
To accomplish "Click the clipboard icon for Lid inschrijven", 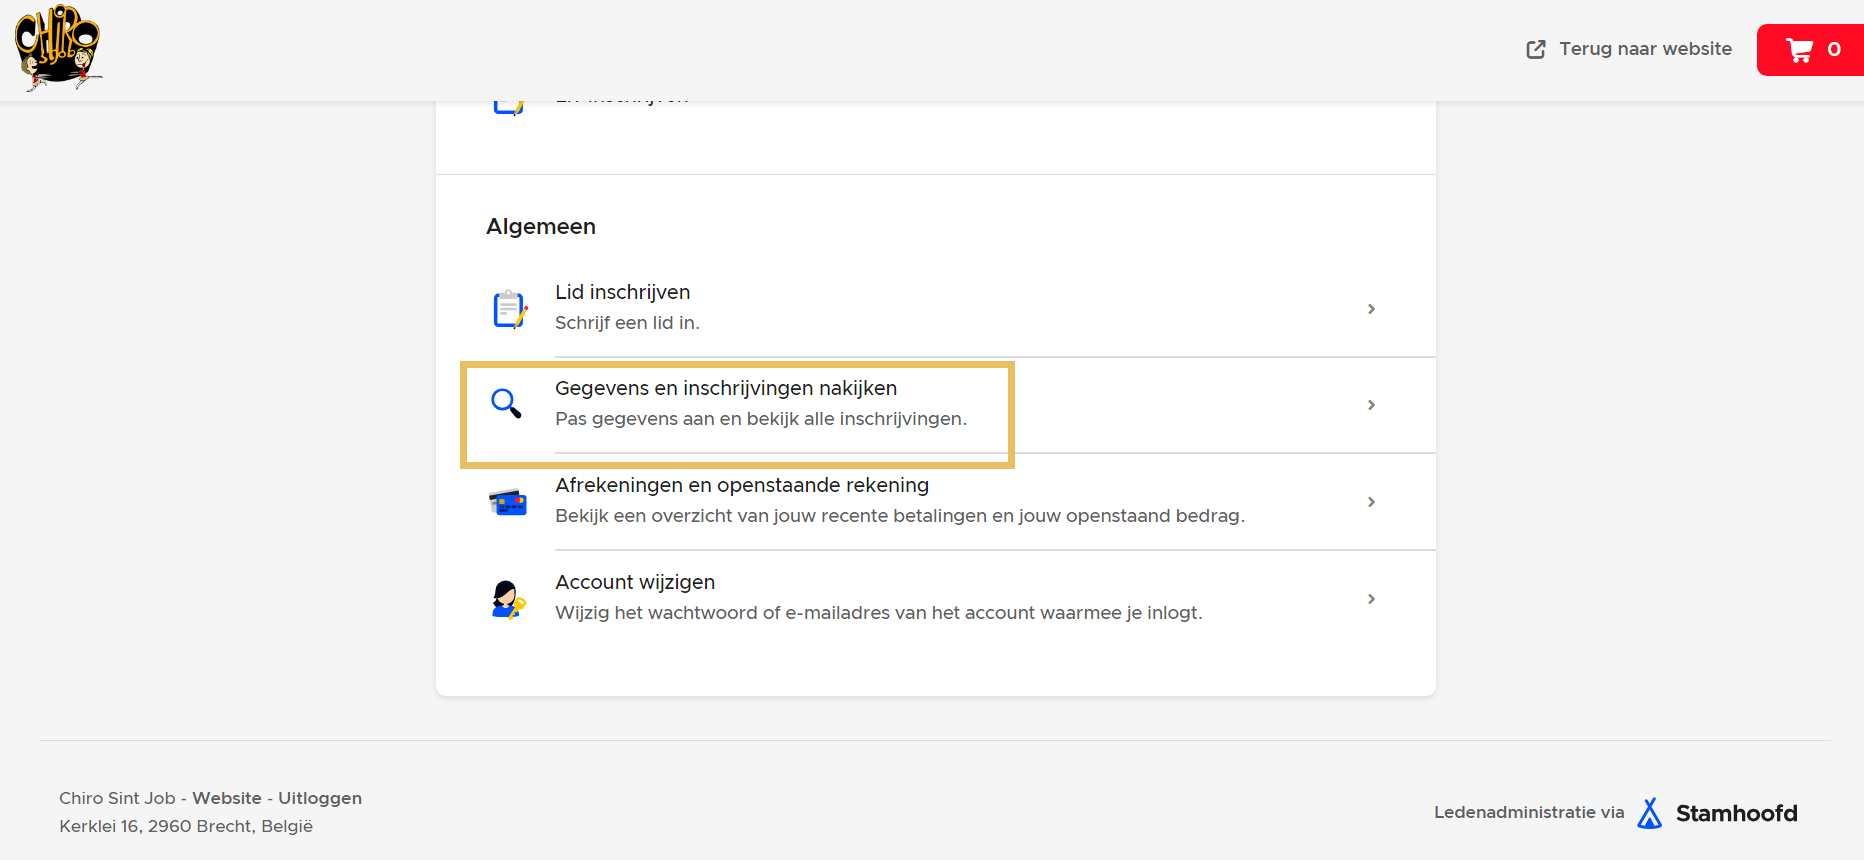I will click(x=509, y=309).
